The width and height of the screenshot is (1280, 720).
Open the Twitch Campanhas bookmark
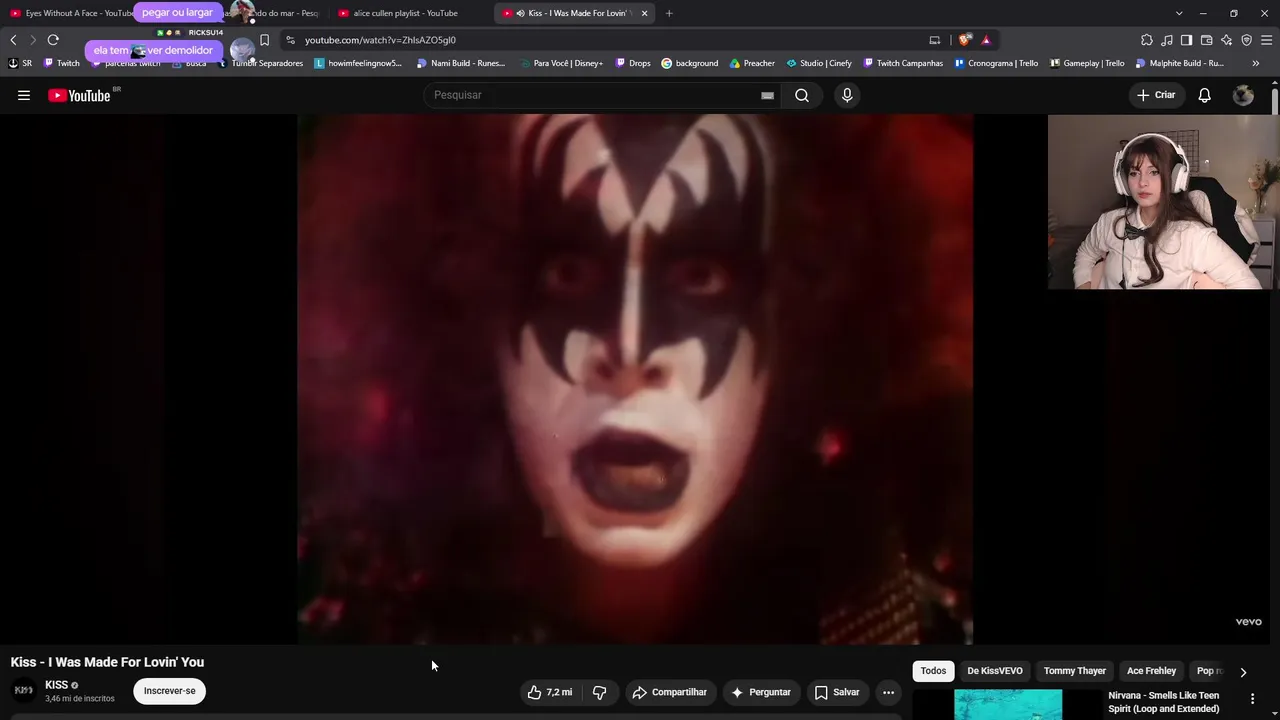point(903,63)
